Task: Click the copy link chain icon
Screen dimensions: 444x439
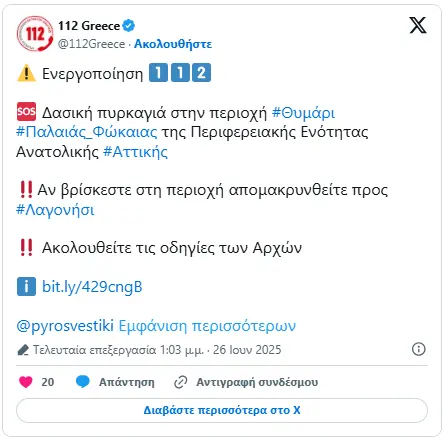Action: [181, 382]
